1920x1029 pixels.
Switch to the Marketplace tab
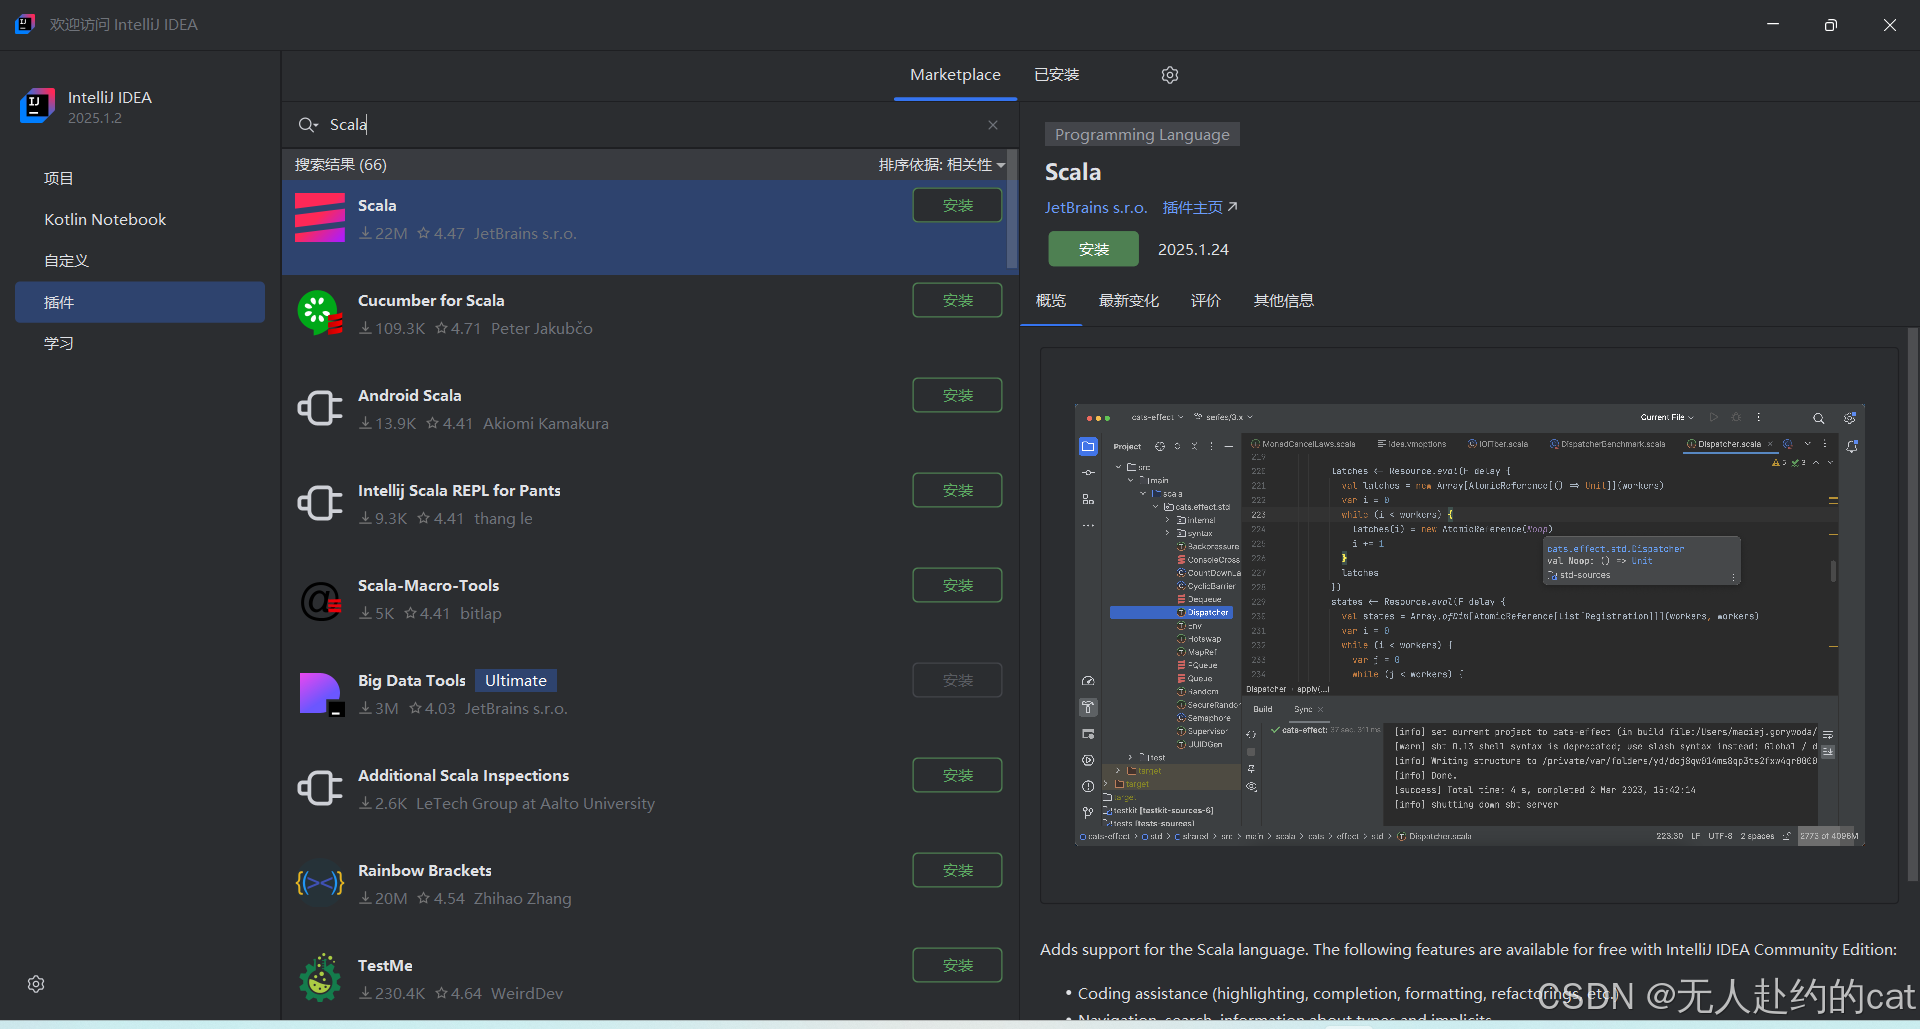tap(955, 75)
